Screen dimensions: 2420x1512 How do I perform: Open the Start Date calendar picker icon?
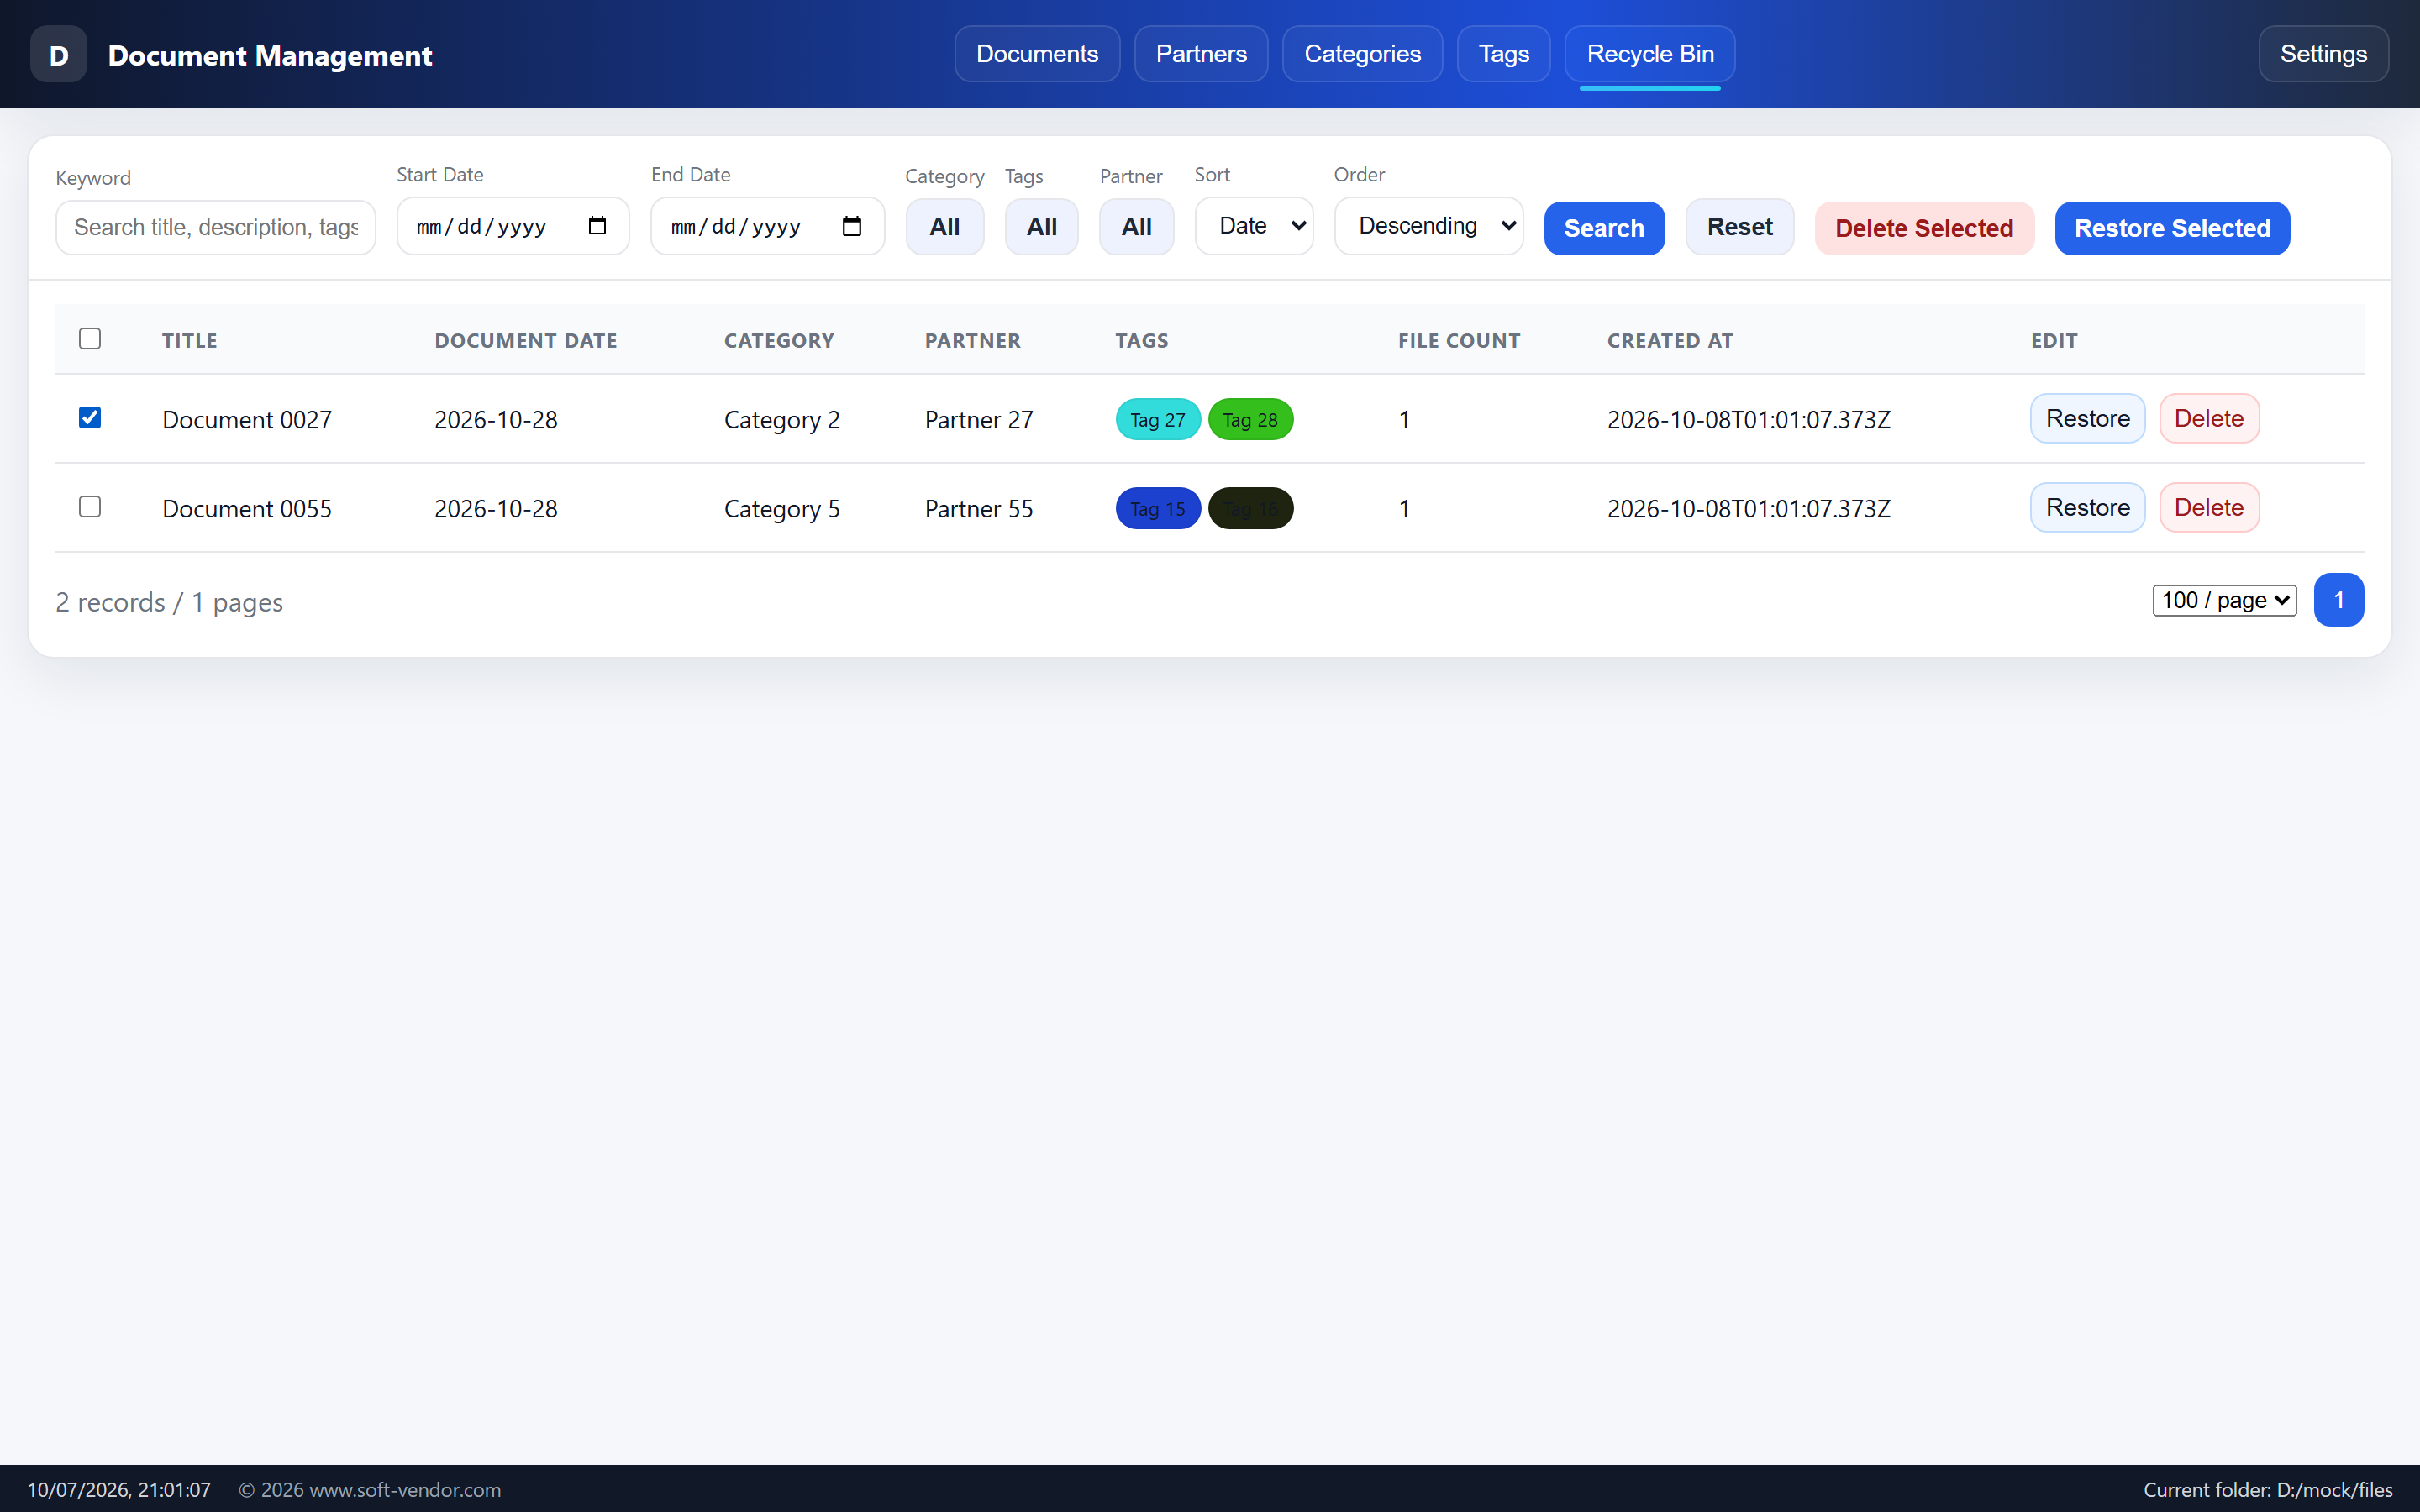[x=597, y=226]
